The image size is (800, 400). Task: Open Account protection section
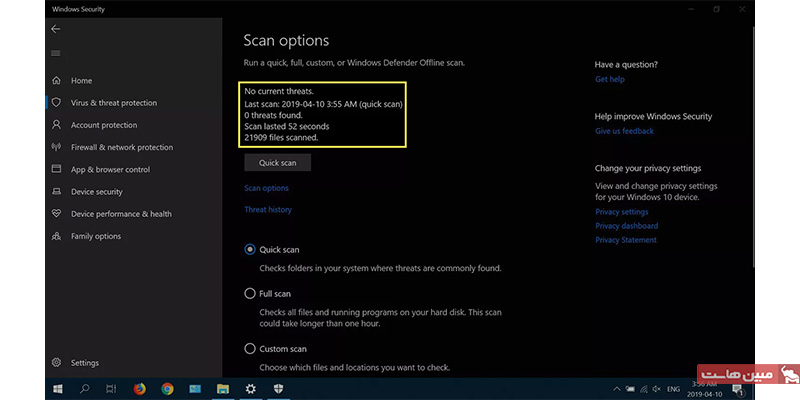[x=104, y=125]
